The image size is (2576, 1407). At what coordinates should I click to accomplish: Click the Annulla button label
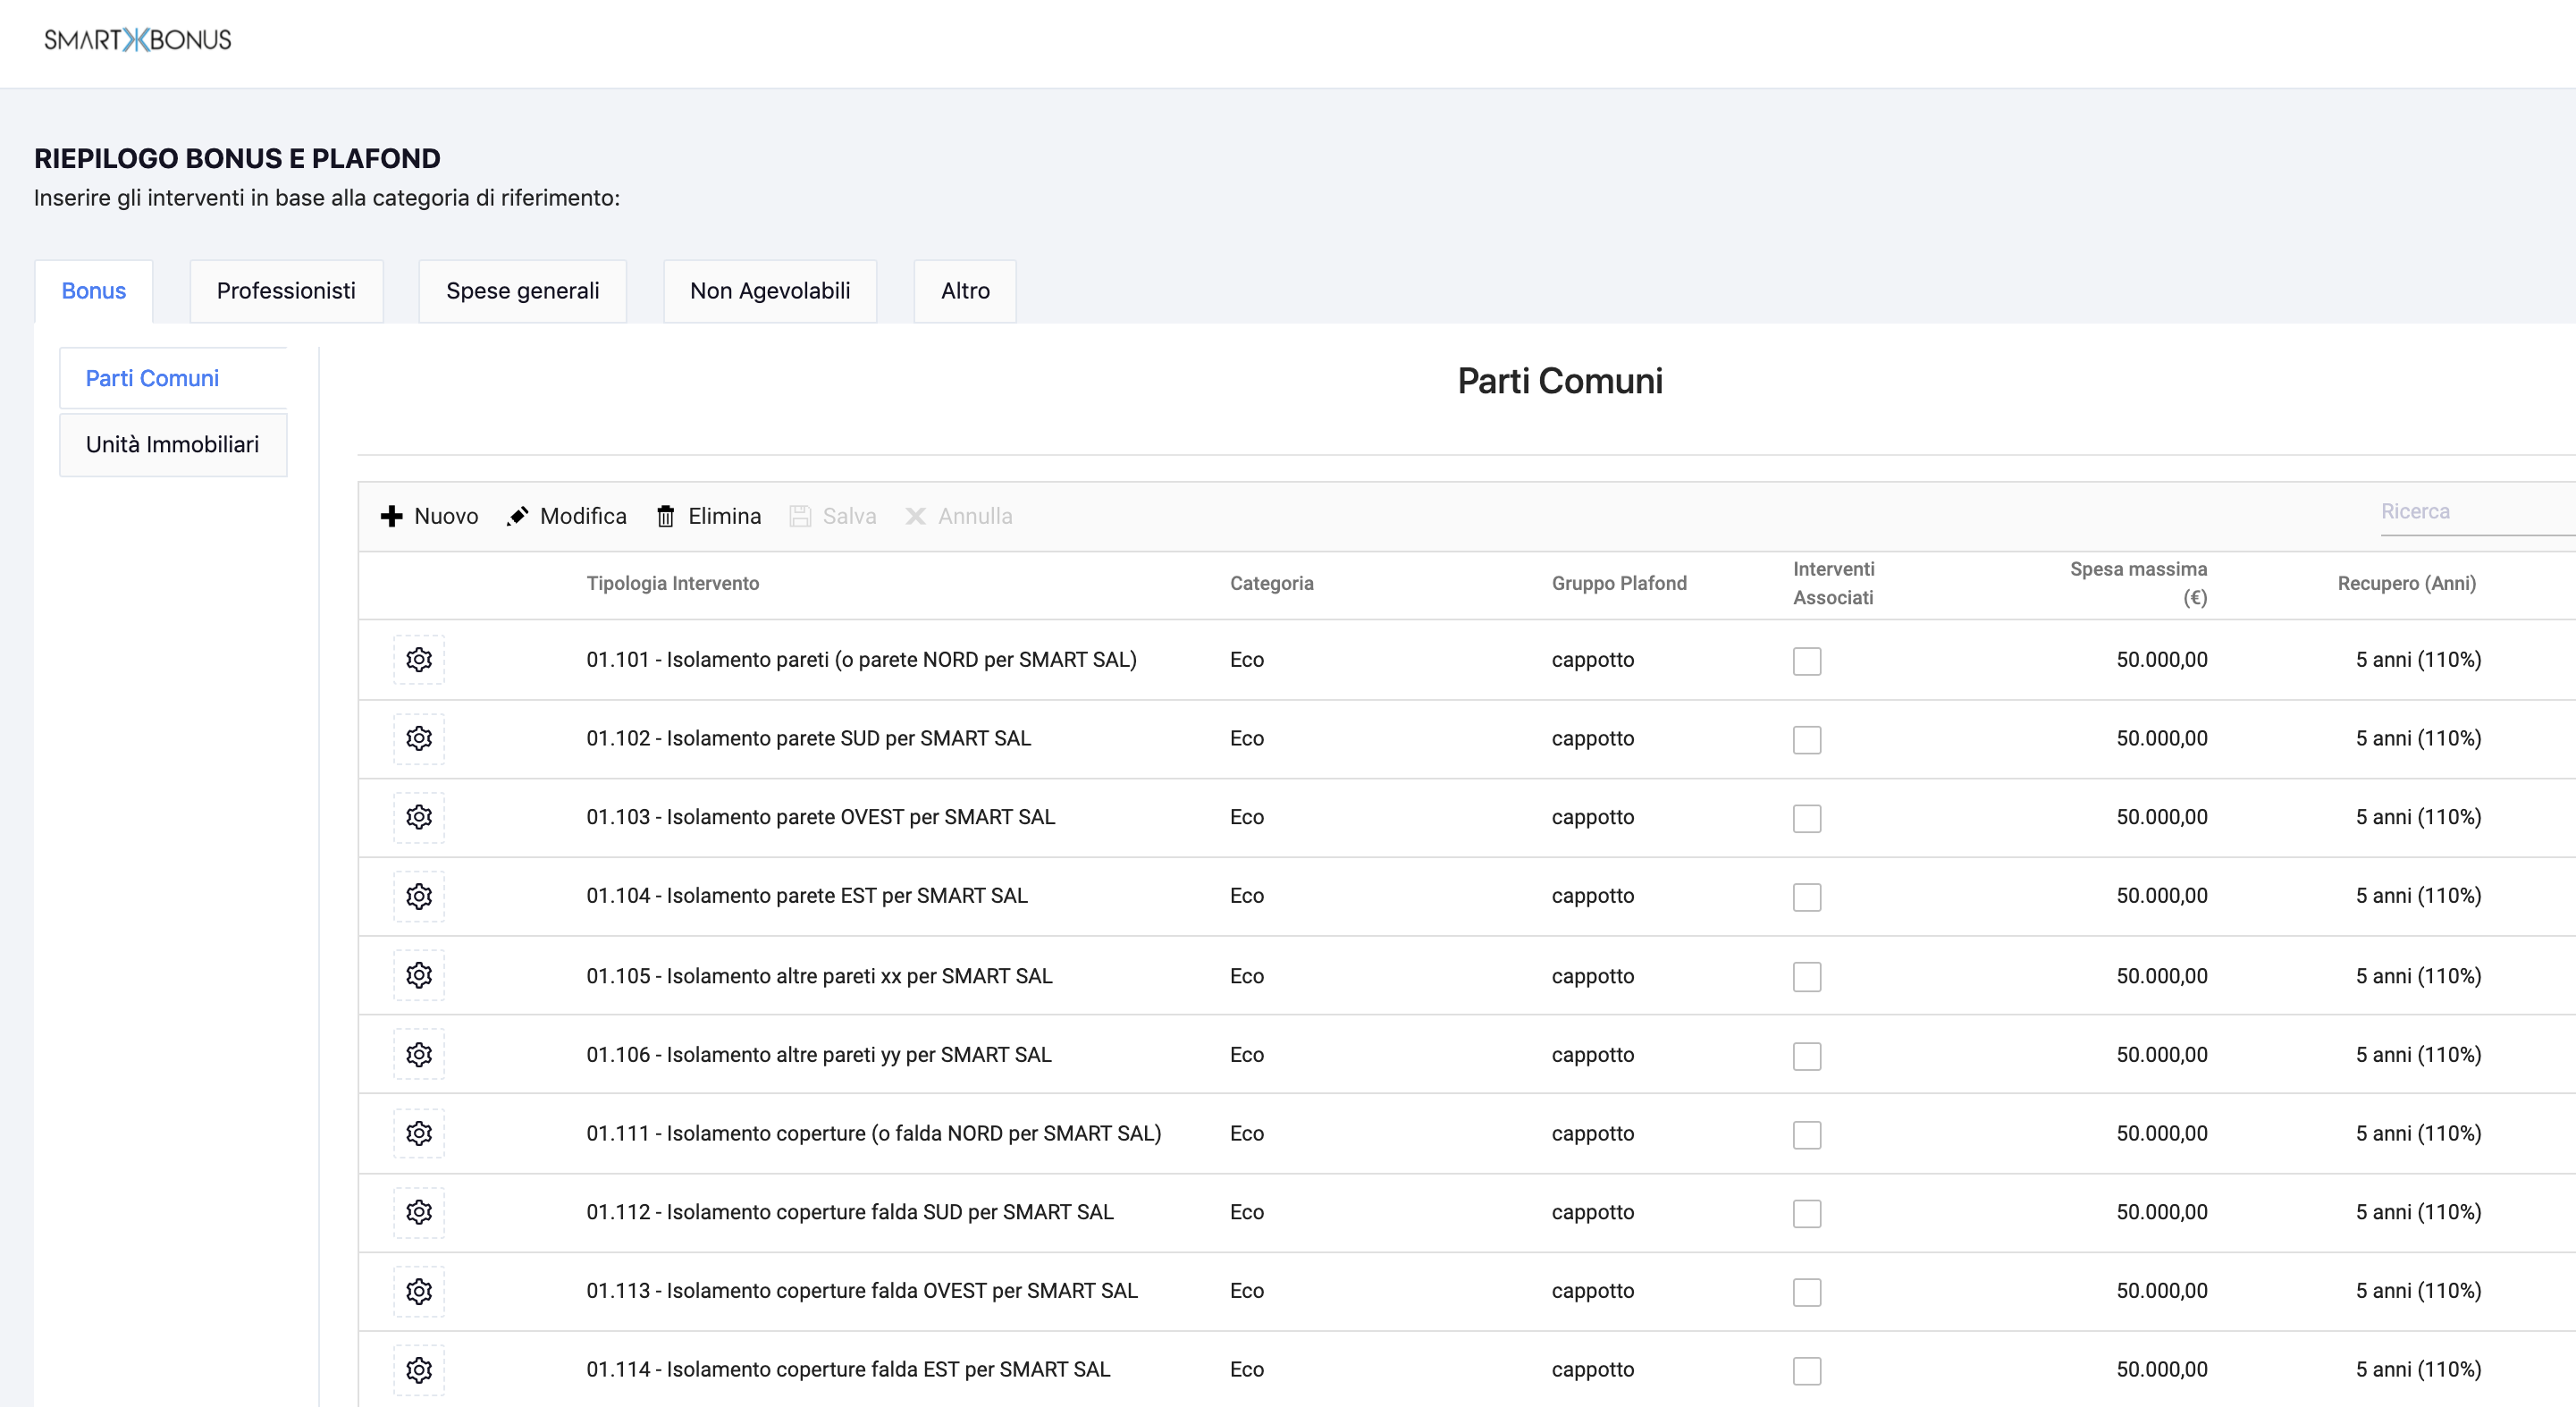tap(975, 516)
